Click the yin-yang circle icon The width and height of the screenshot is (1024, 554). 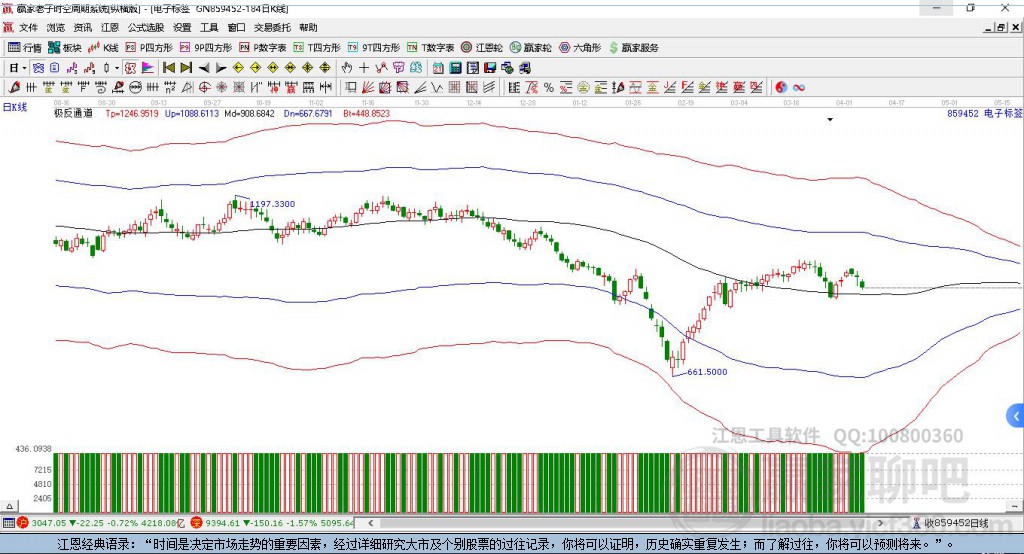click(x=781, y=88)
